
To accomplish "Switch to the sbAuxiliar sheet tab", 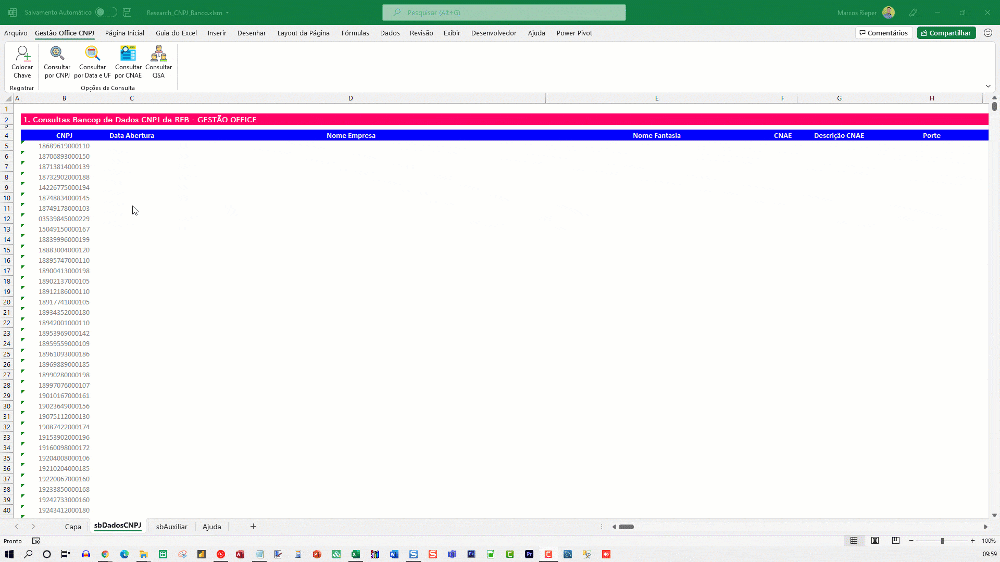I will pyautogui.click(x=171, y=526).
